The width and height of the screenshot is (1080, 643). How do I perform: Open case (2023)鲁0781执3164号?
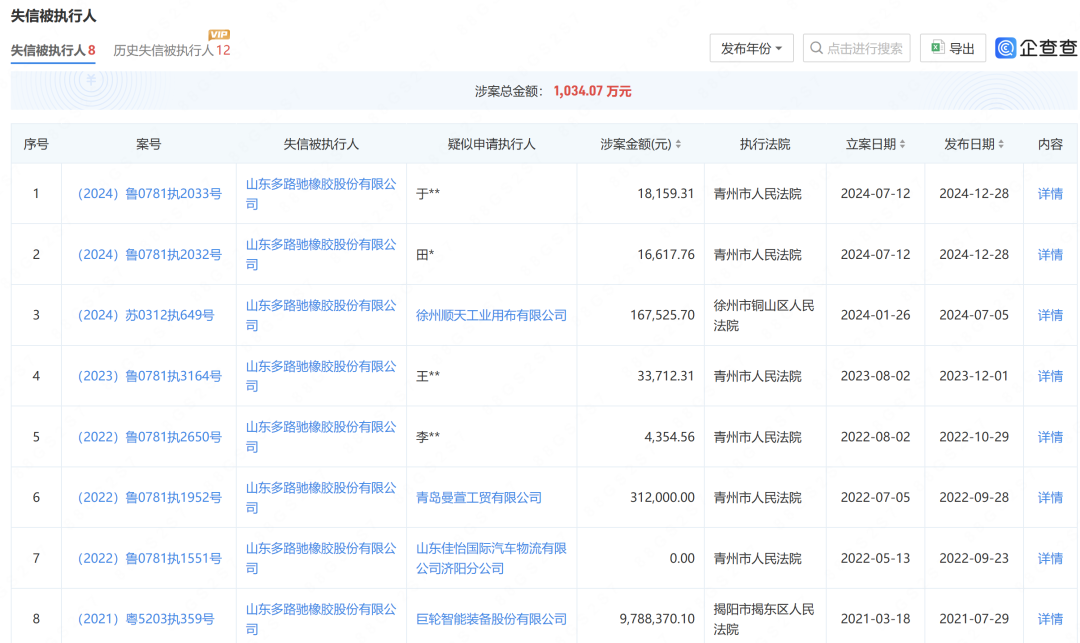[x=149, y=376]
